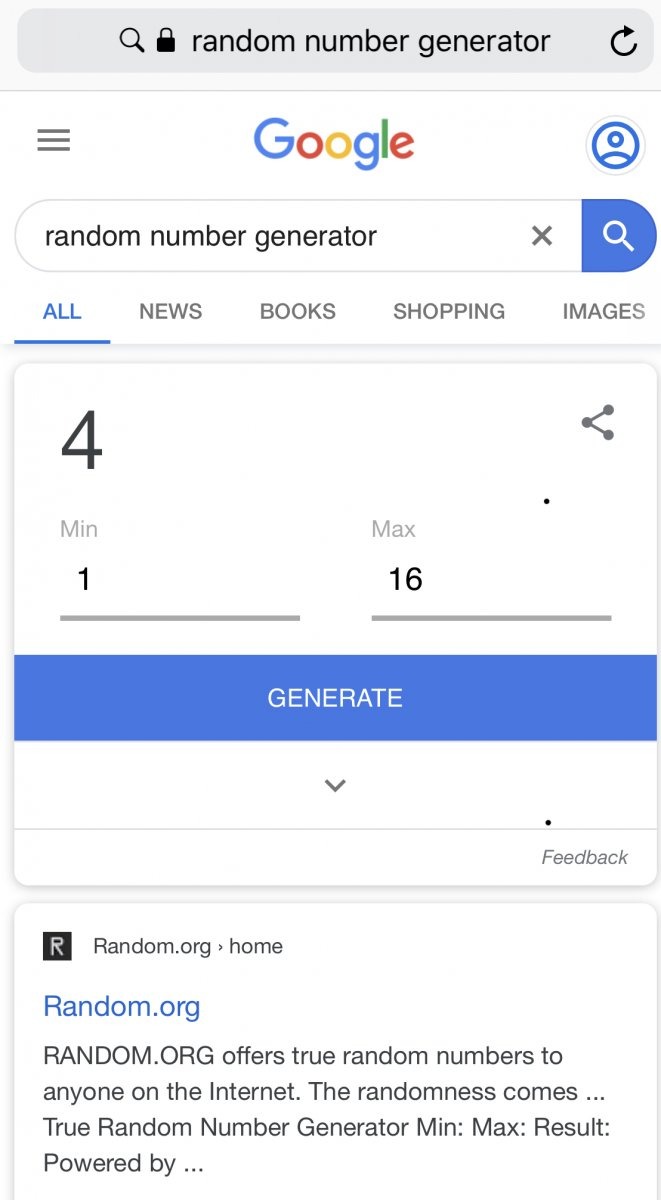Screen dimensions: 661x1200
Task: Open the hamburger menu
Action: 54,141
